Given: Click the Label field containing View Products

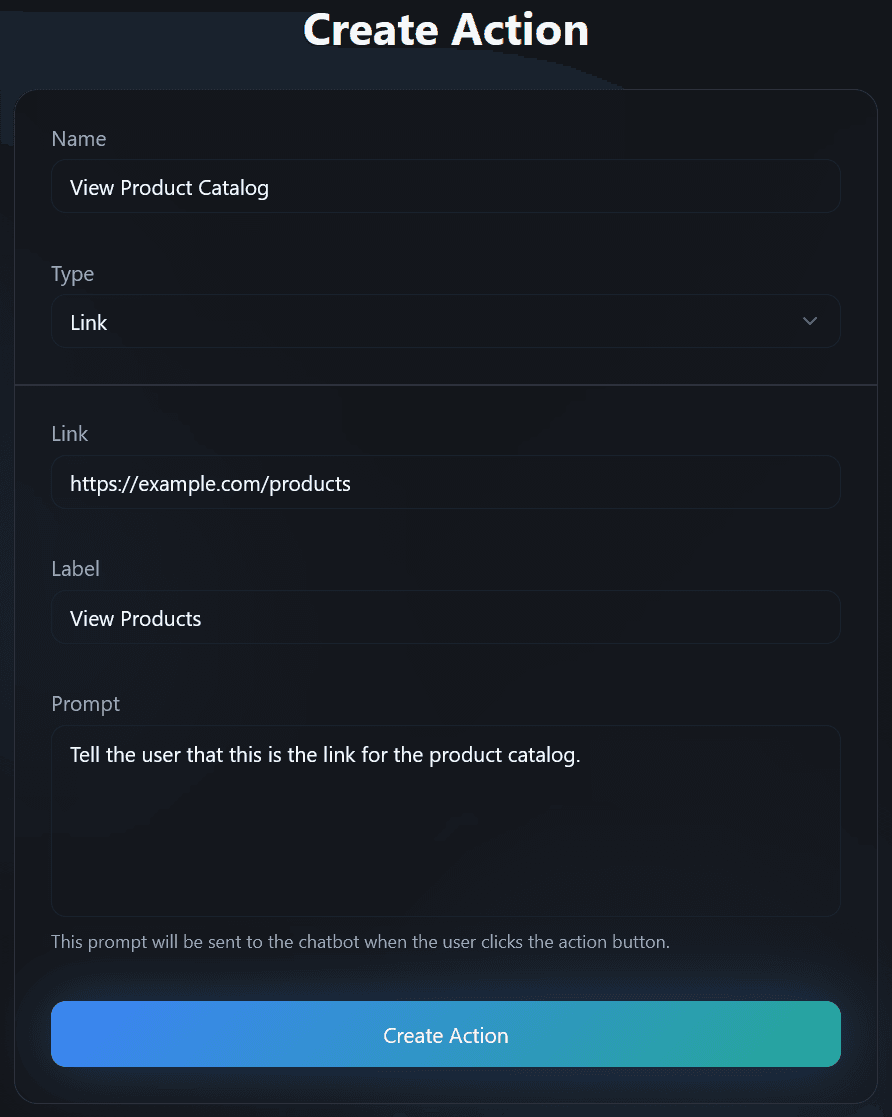Looking at the screenshot, I should tap(446, 617).
